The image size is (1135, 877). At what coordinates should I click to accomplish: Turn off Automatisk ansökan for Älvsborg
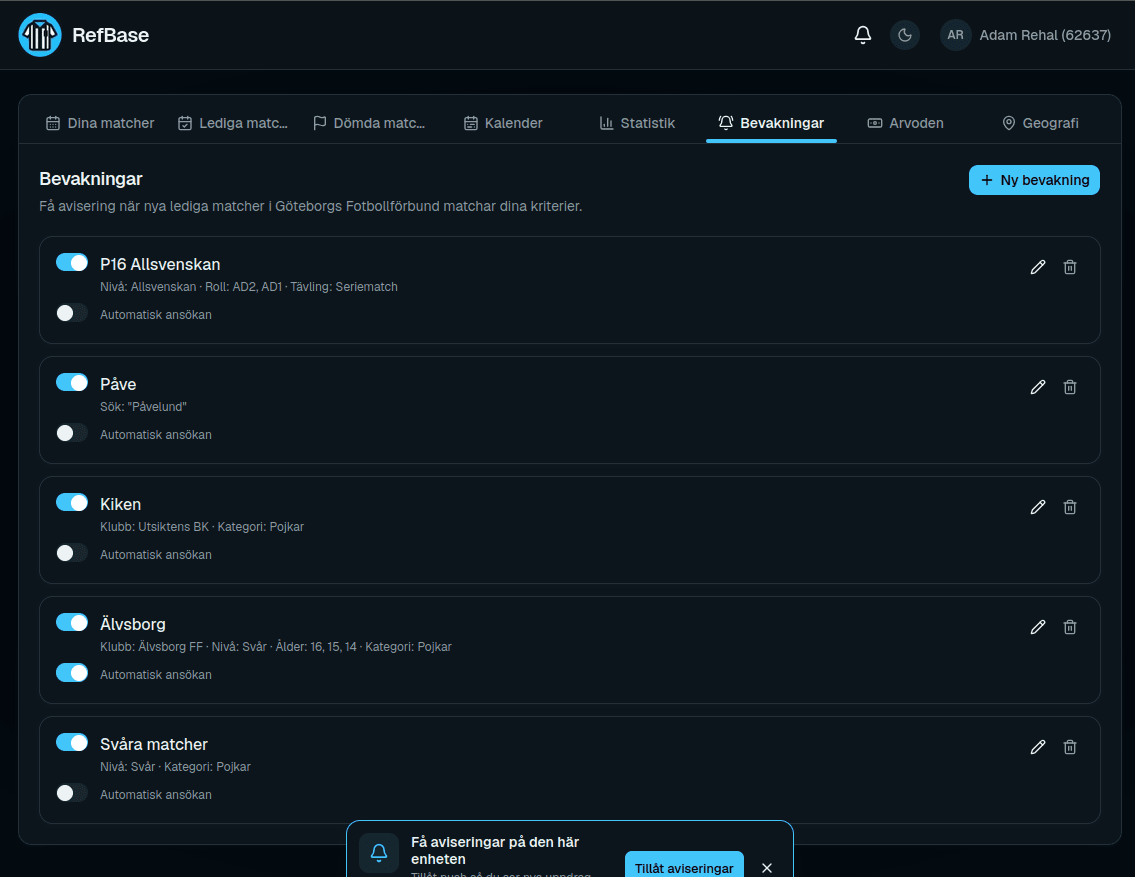pyautogui.click(x=72, y=673)
